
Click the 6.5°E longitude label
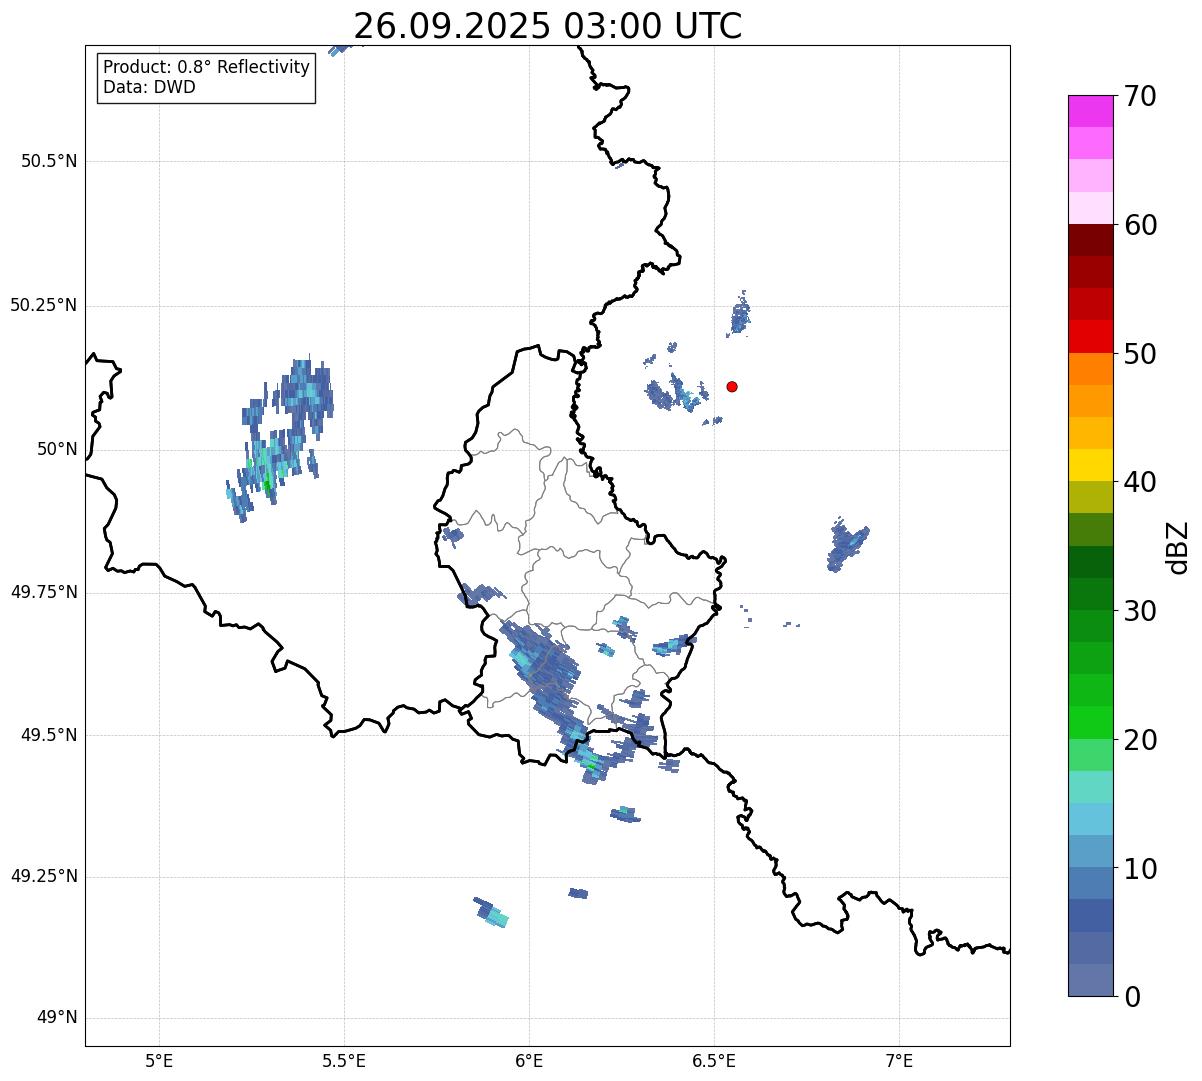click(x=714, y=1060)
